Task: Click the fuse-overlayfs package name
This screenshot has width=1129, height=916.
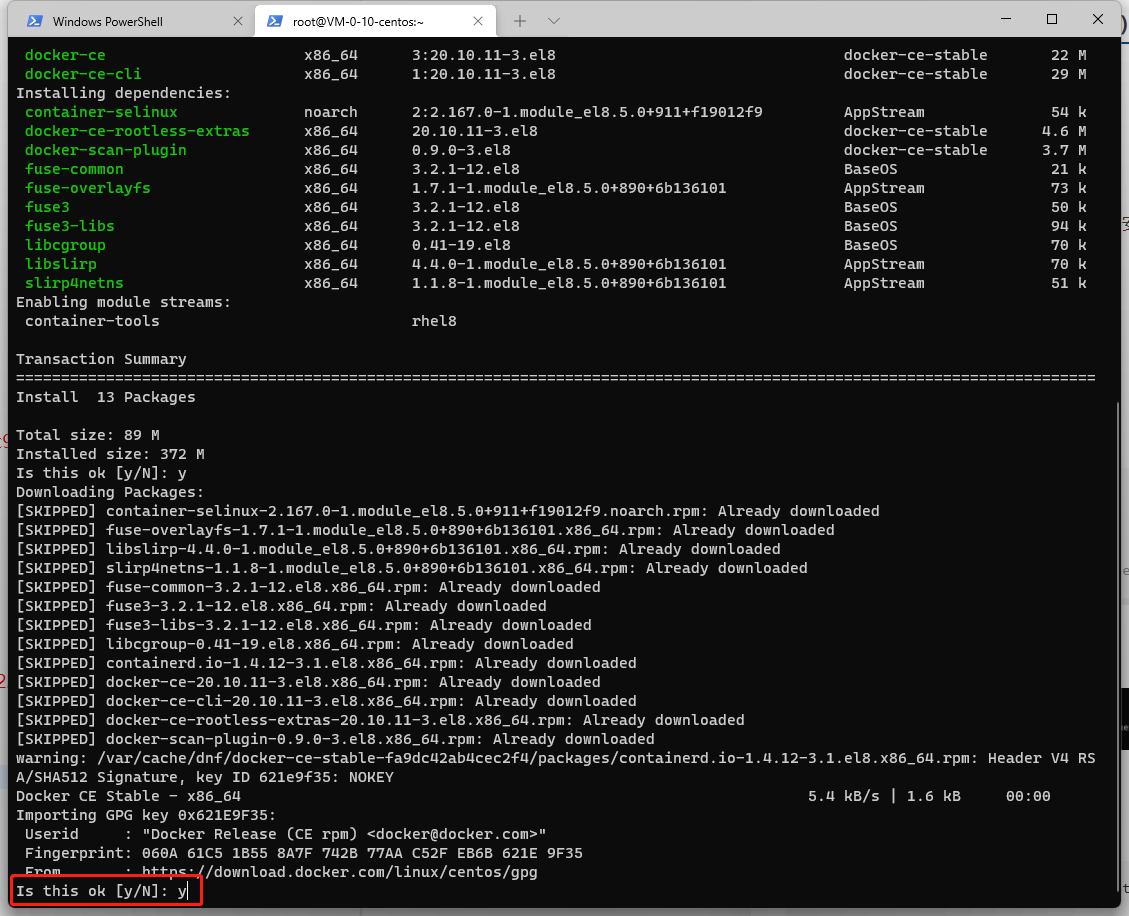Action: (x=87, y=188)
